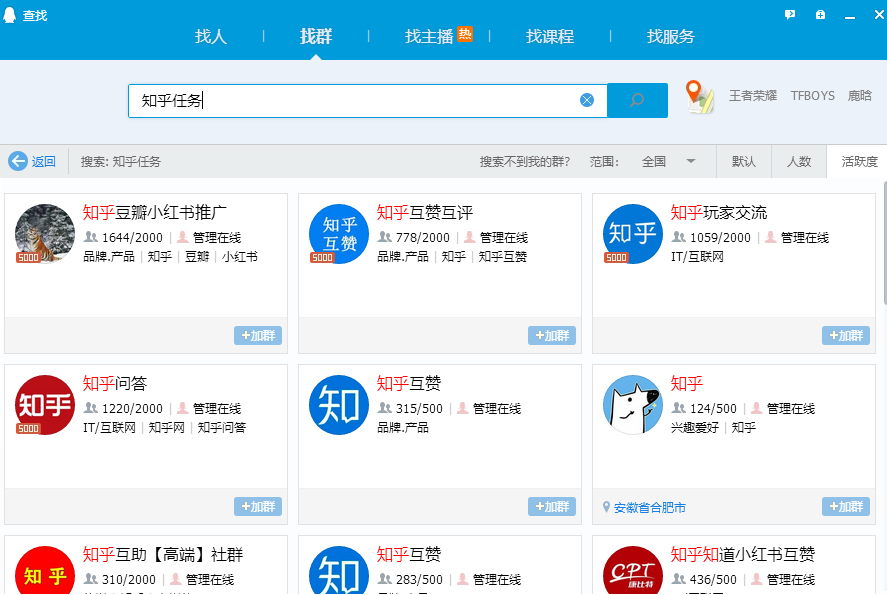Click the 搜索不到我的群? link

click(524, 162)
